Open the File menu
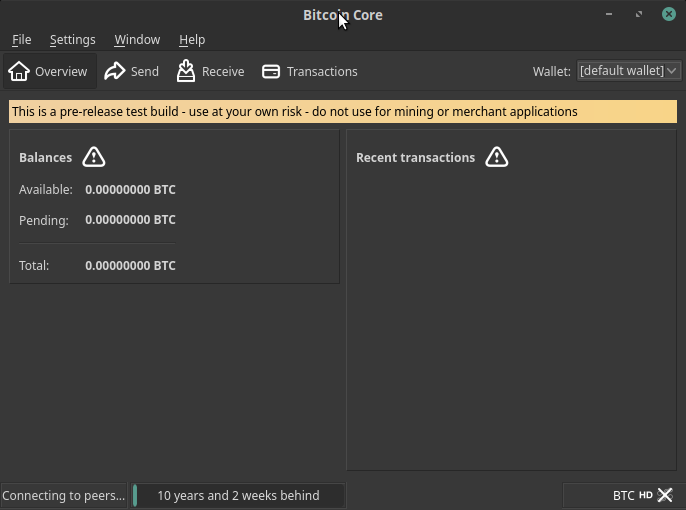Viewport: 686px width, 510px height. pyautogui.click(x=21, y=40)
